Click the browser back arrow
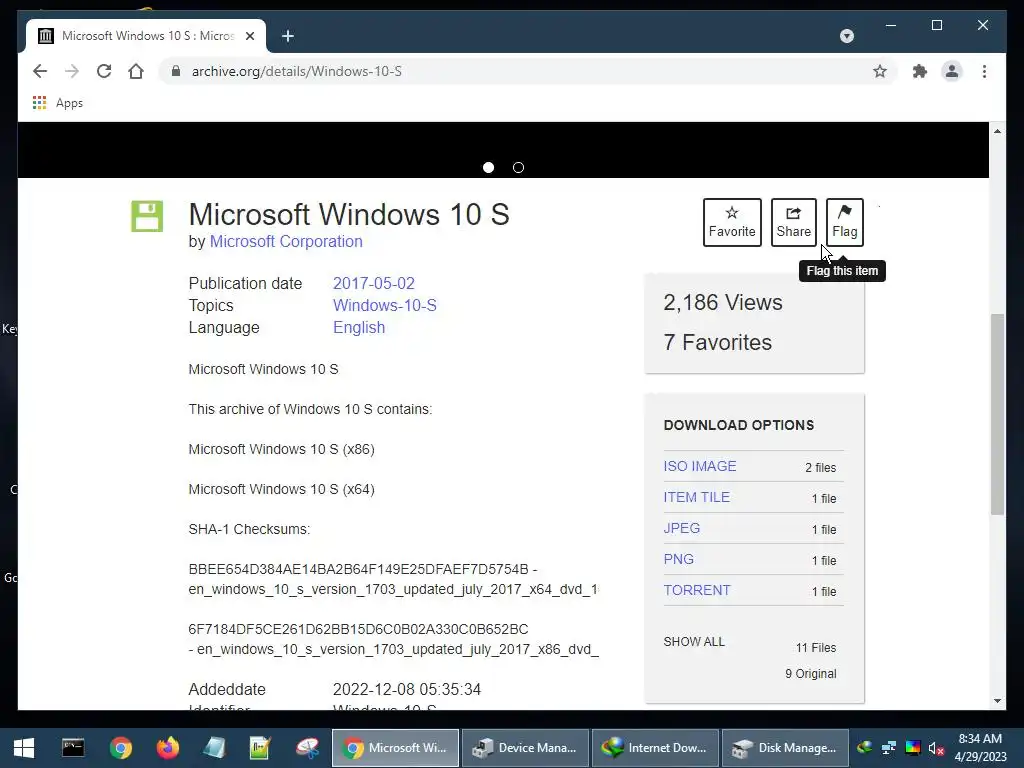The image size is (1024, 768). pos(40,71)
